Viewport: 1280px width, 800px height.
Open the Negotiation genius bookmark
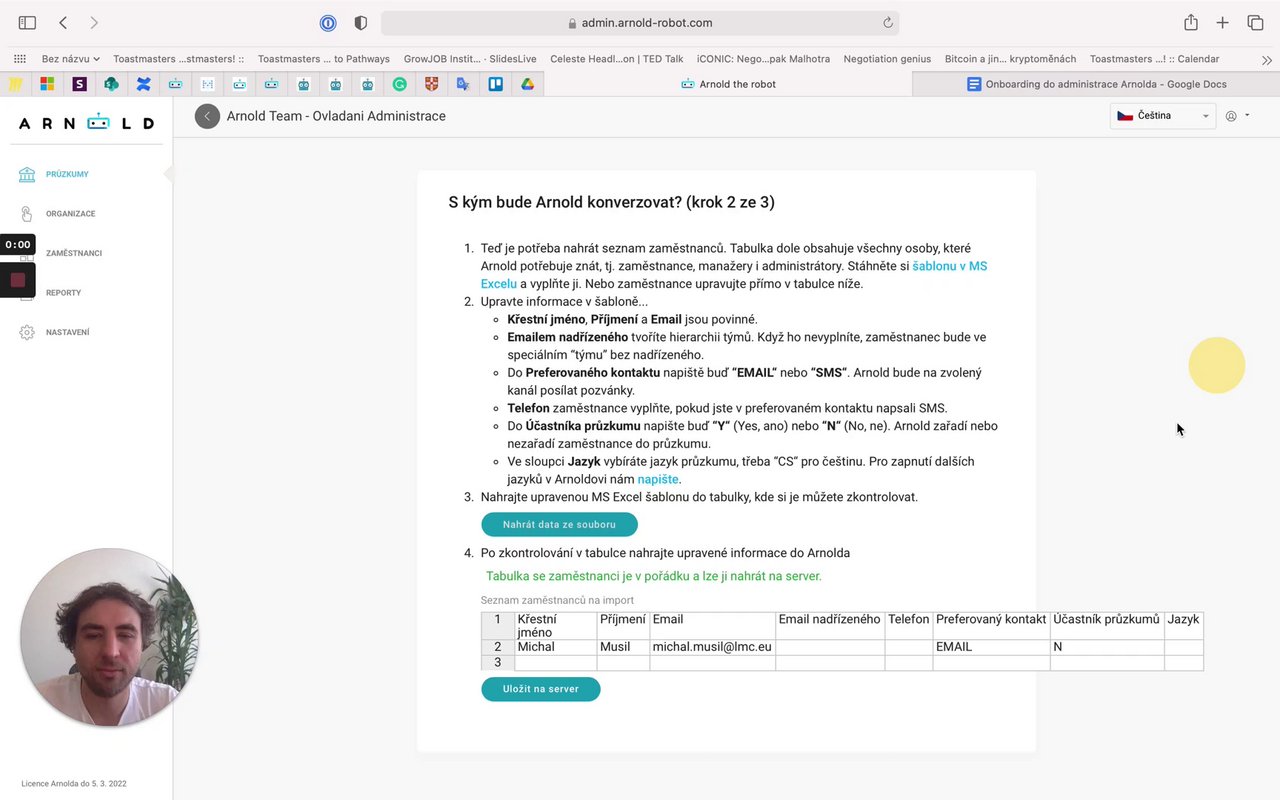[x=887, y=59]
